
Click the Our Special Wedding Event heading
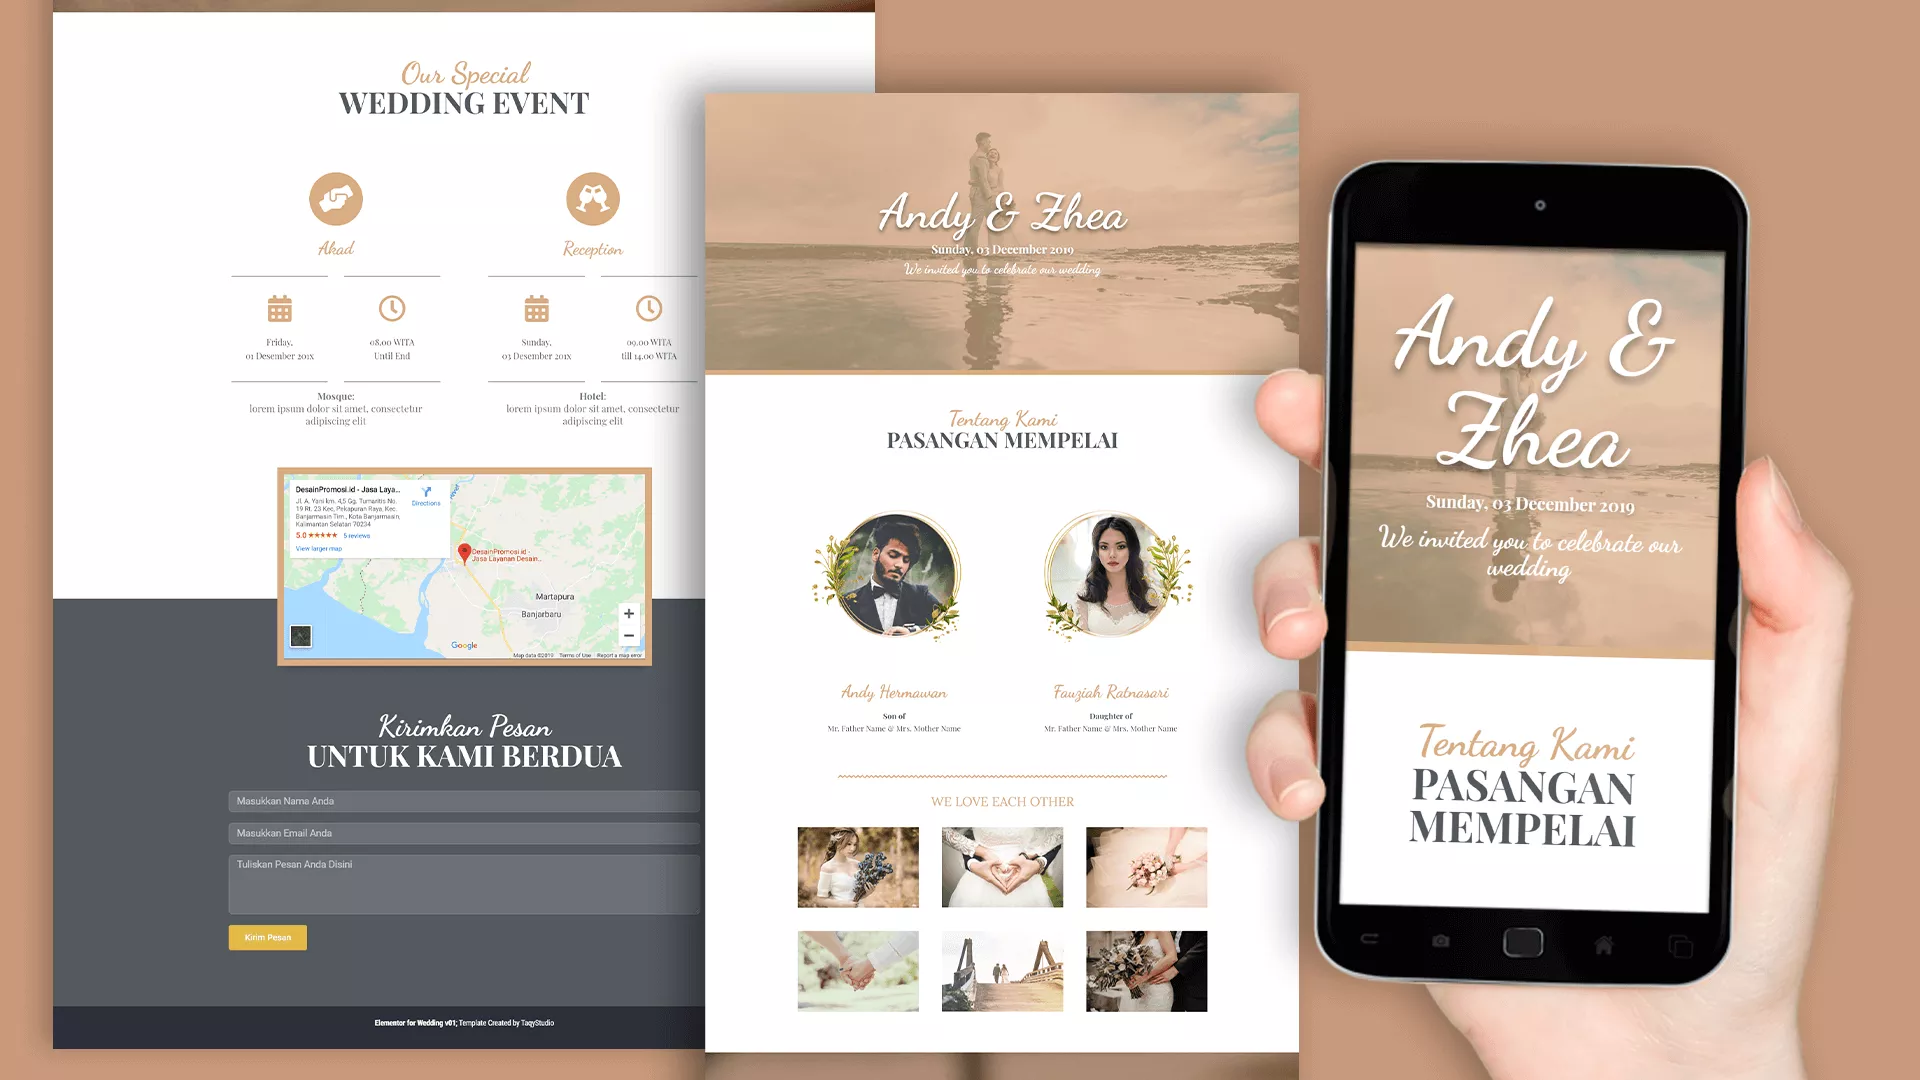(463, 88)
